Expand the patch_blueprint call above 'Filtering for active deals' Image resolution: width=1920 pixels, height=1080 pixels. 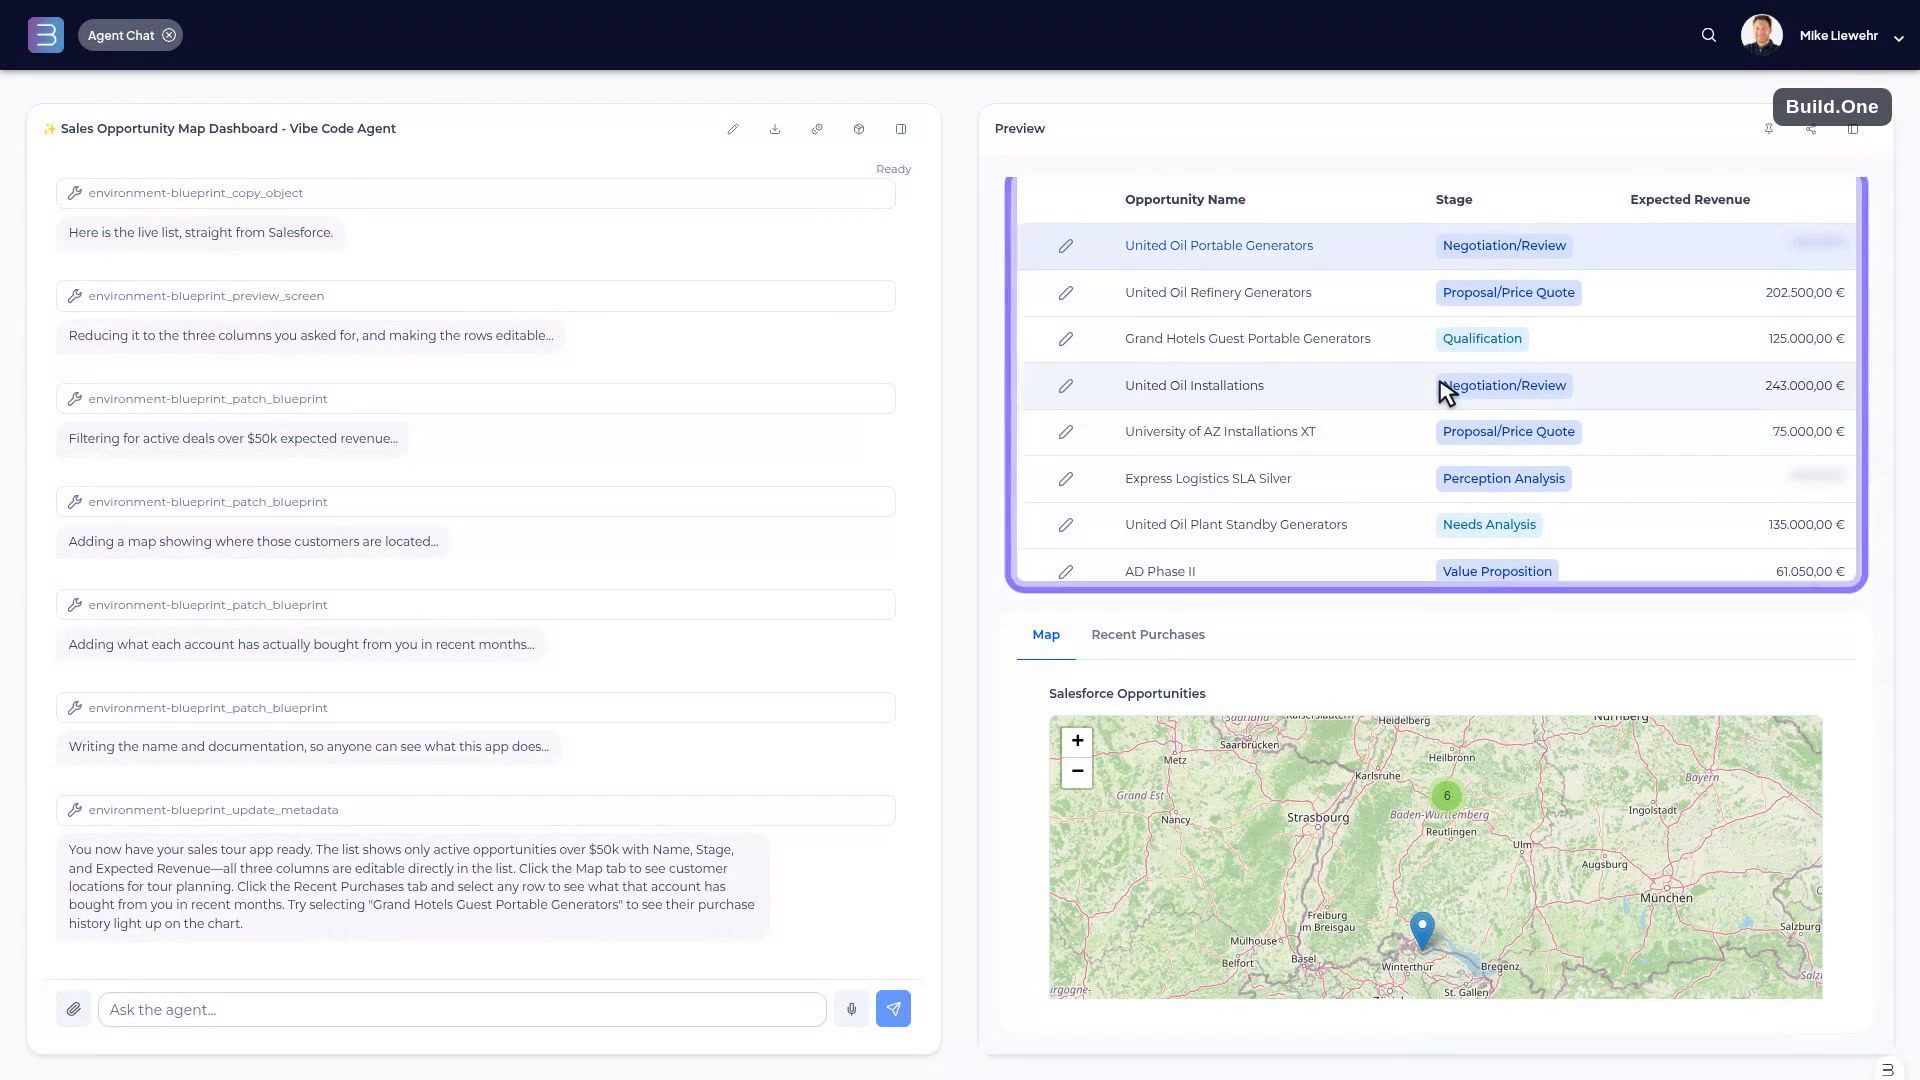click(476, 399)
